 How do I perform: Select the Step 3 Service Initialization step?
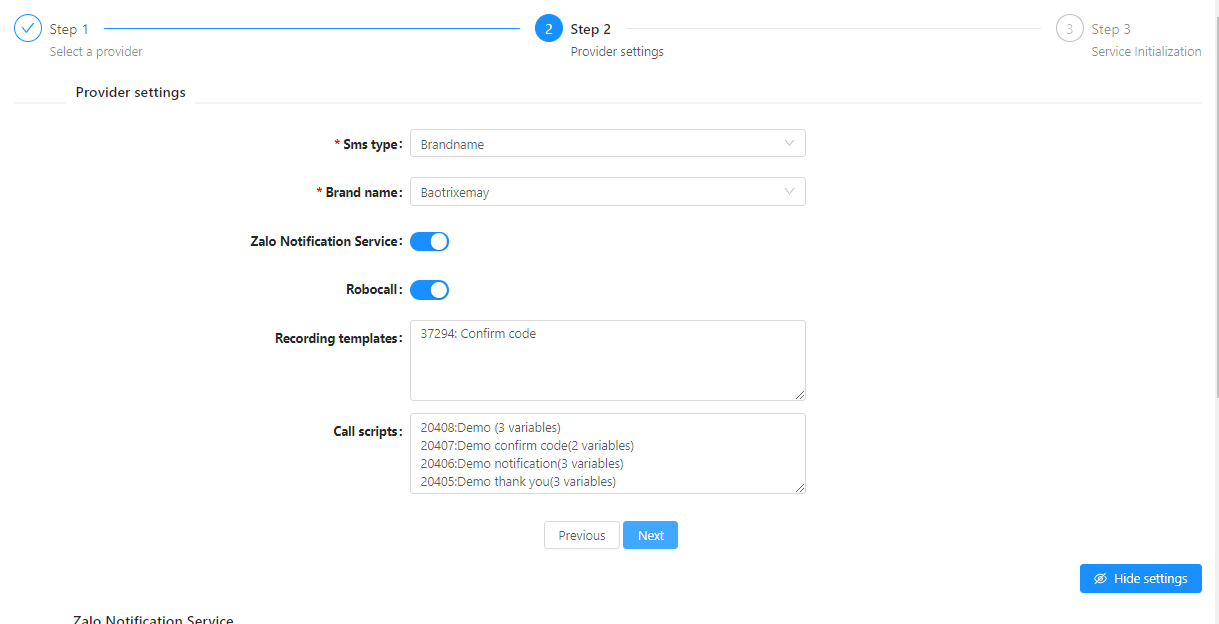[1146, 51]
